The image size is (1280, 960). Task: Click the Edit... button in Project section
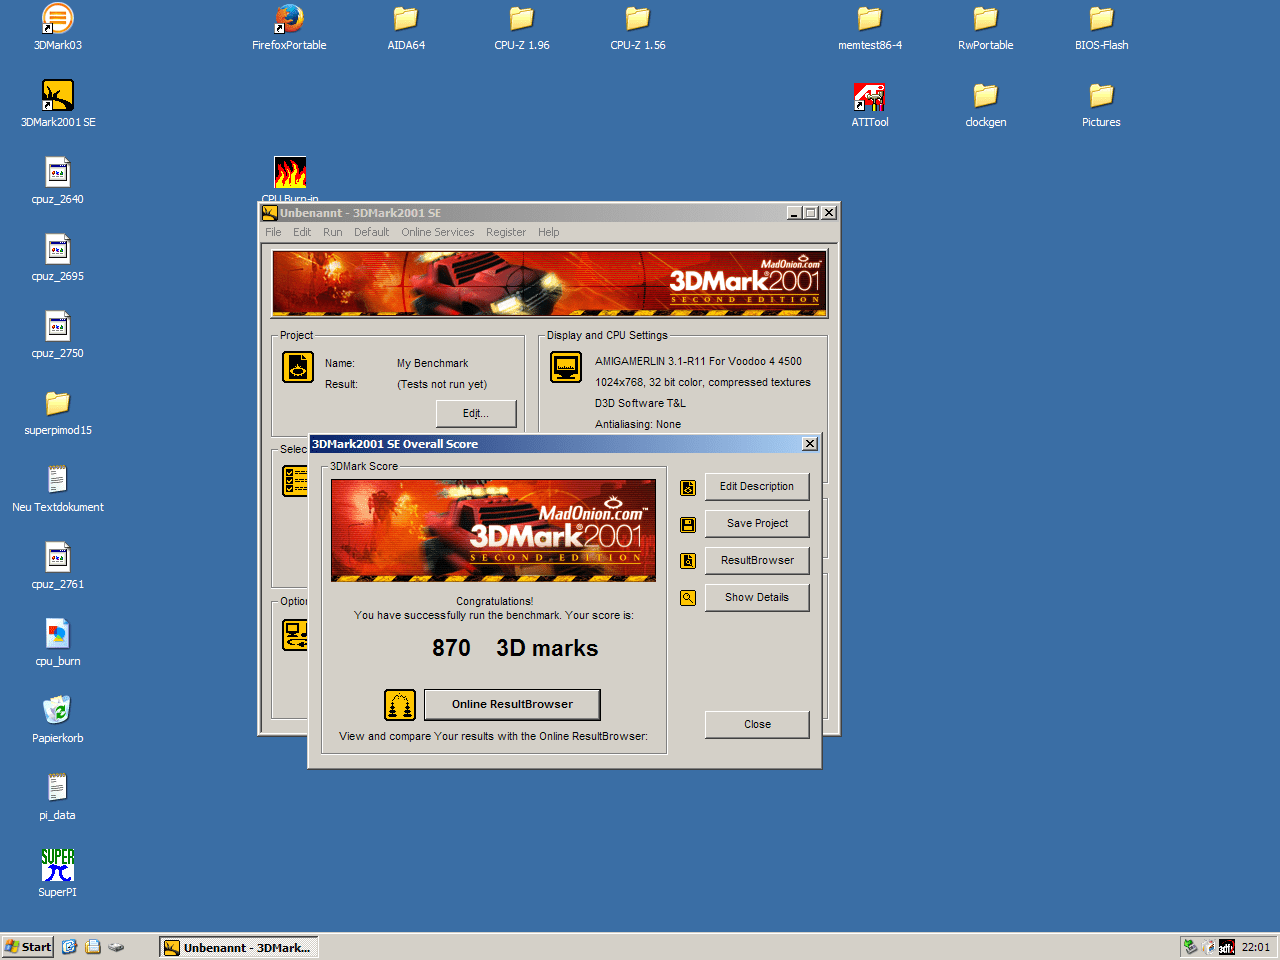tap(476, 414)
